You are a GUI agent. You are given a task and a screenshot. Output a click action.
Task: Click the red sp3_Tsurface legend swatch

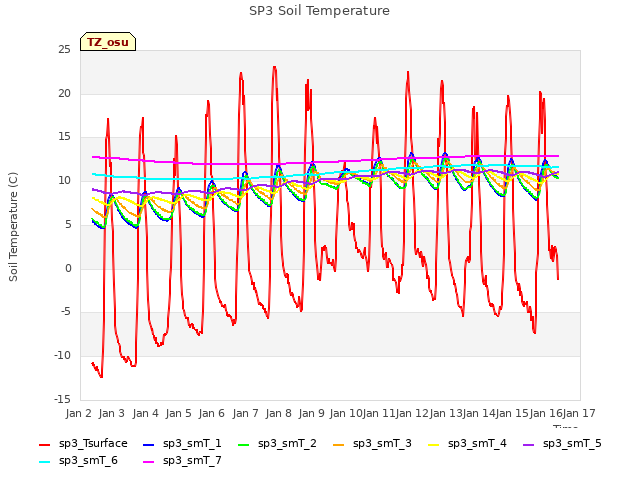point(44,444)
